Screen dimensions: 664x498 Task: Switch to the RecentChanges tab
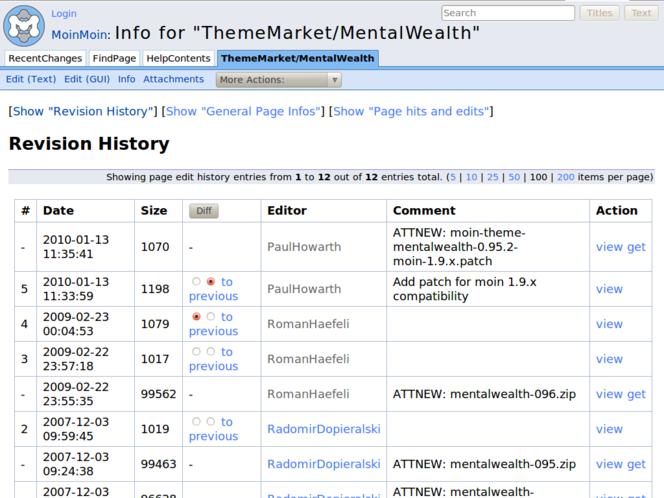[45, 59]
